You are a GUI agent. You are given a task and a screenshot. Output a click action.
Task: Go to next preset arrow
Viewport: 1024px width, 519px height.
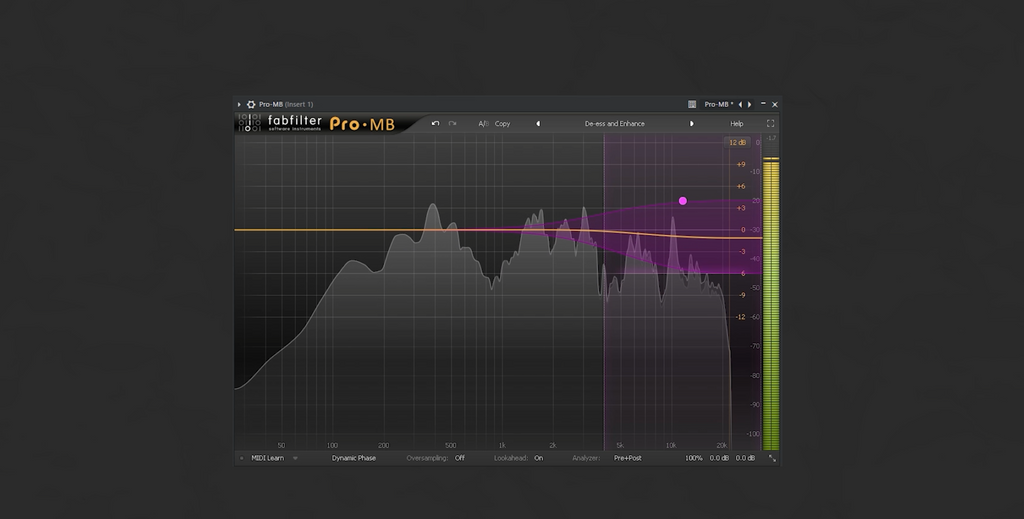coord(692,123)
